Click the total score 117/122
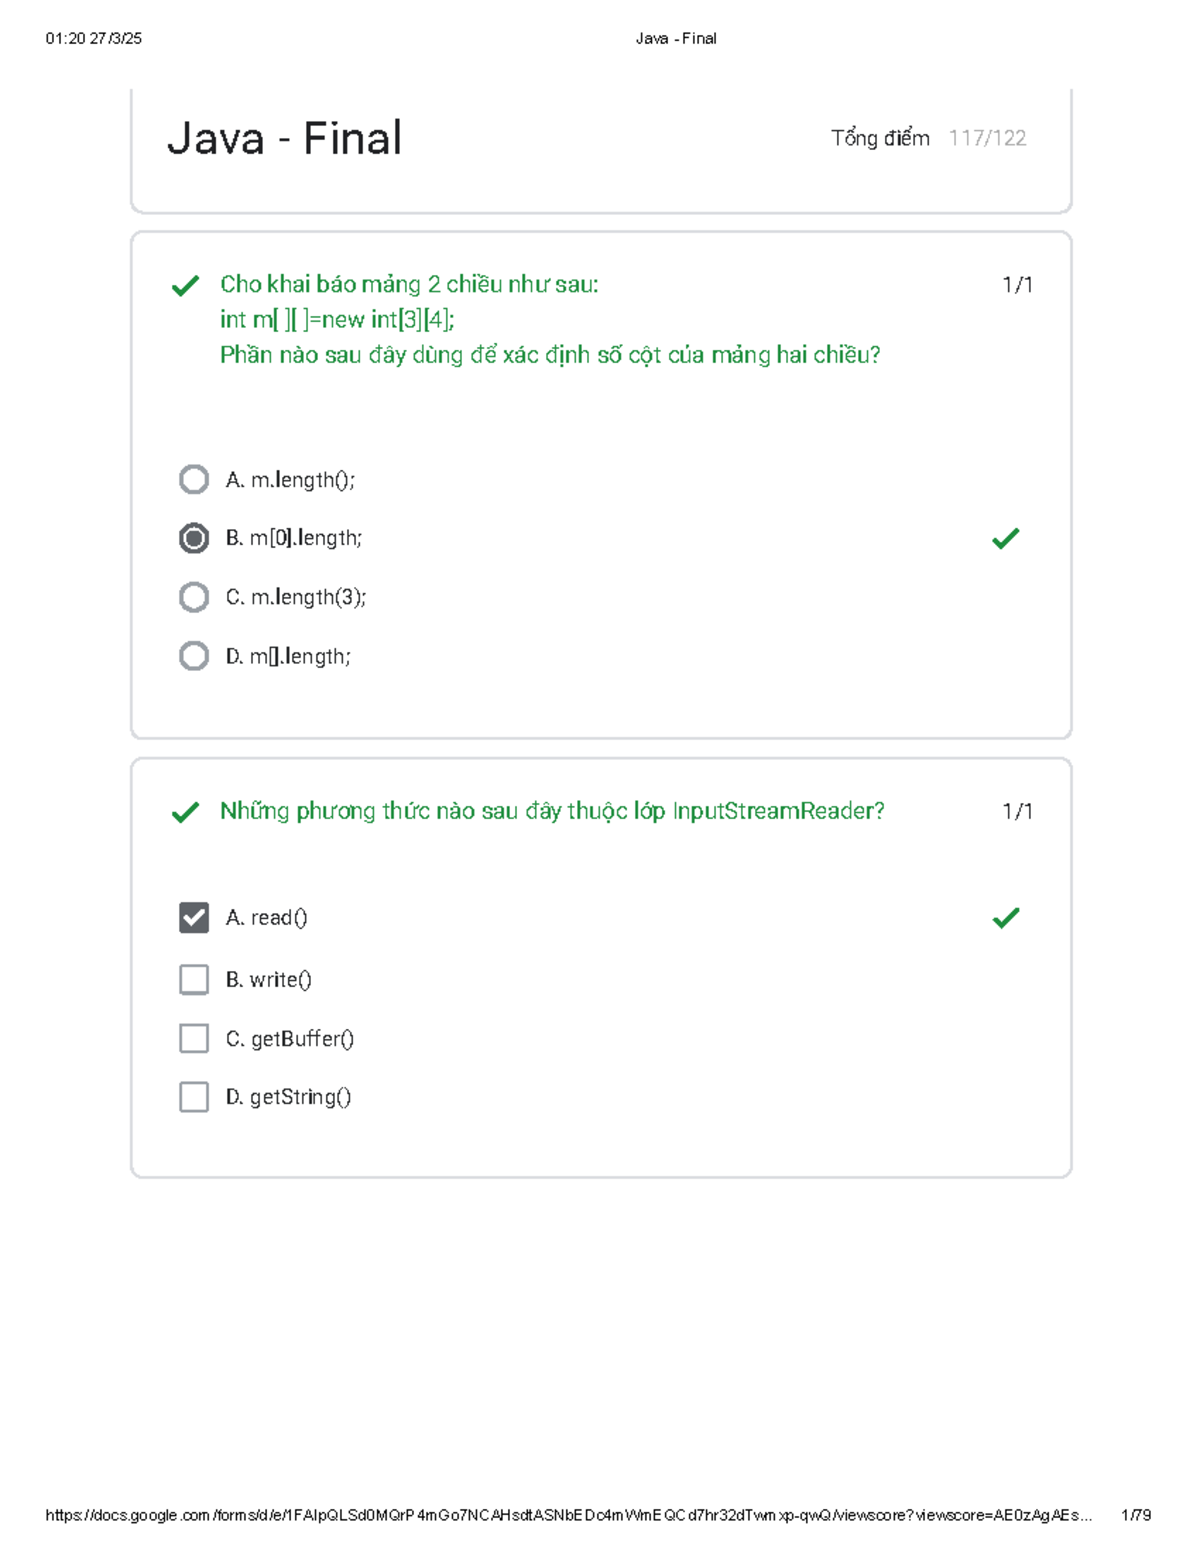Image resolution: width=1200 pixels, height=1553 pixels. 987,138
